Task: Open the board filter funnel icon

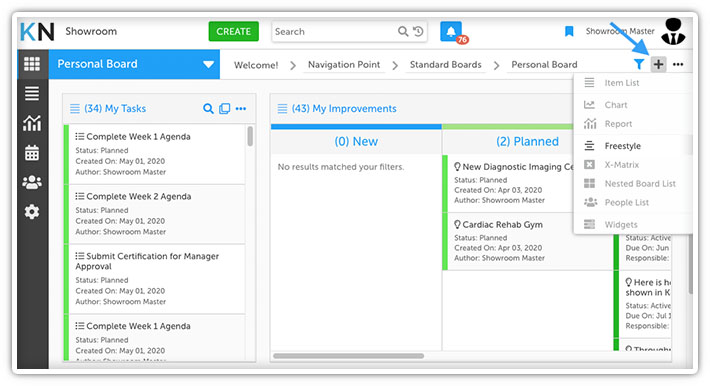Action: (x=638, y=64)
